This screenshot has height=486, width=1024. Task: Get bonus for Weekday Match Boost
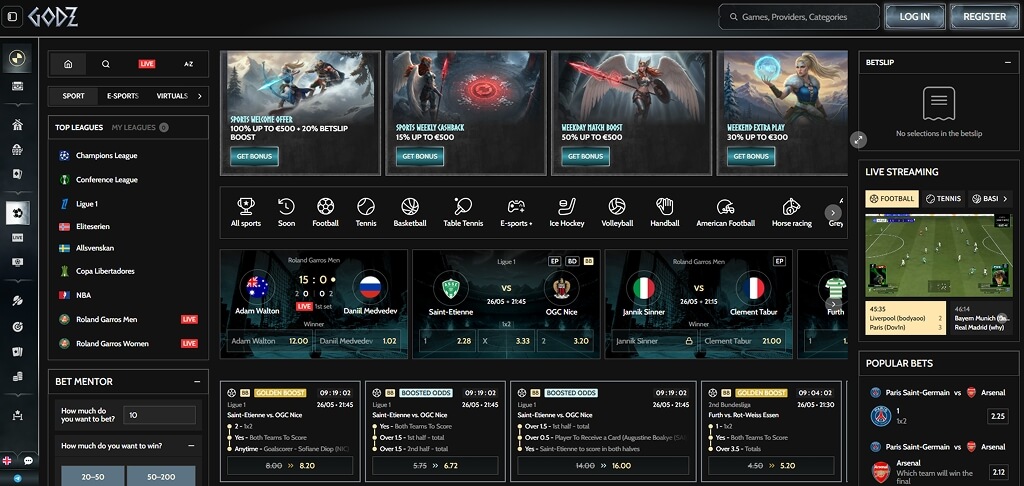click(585, 156)
